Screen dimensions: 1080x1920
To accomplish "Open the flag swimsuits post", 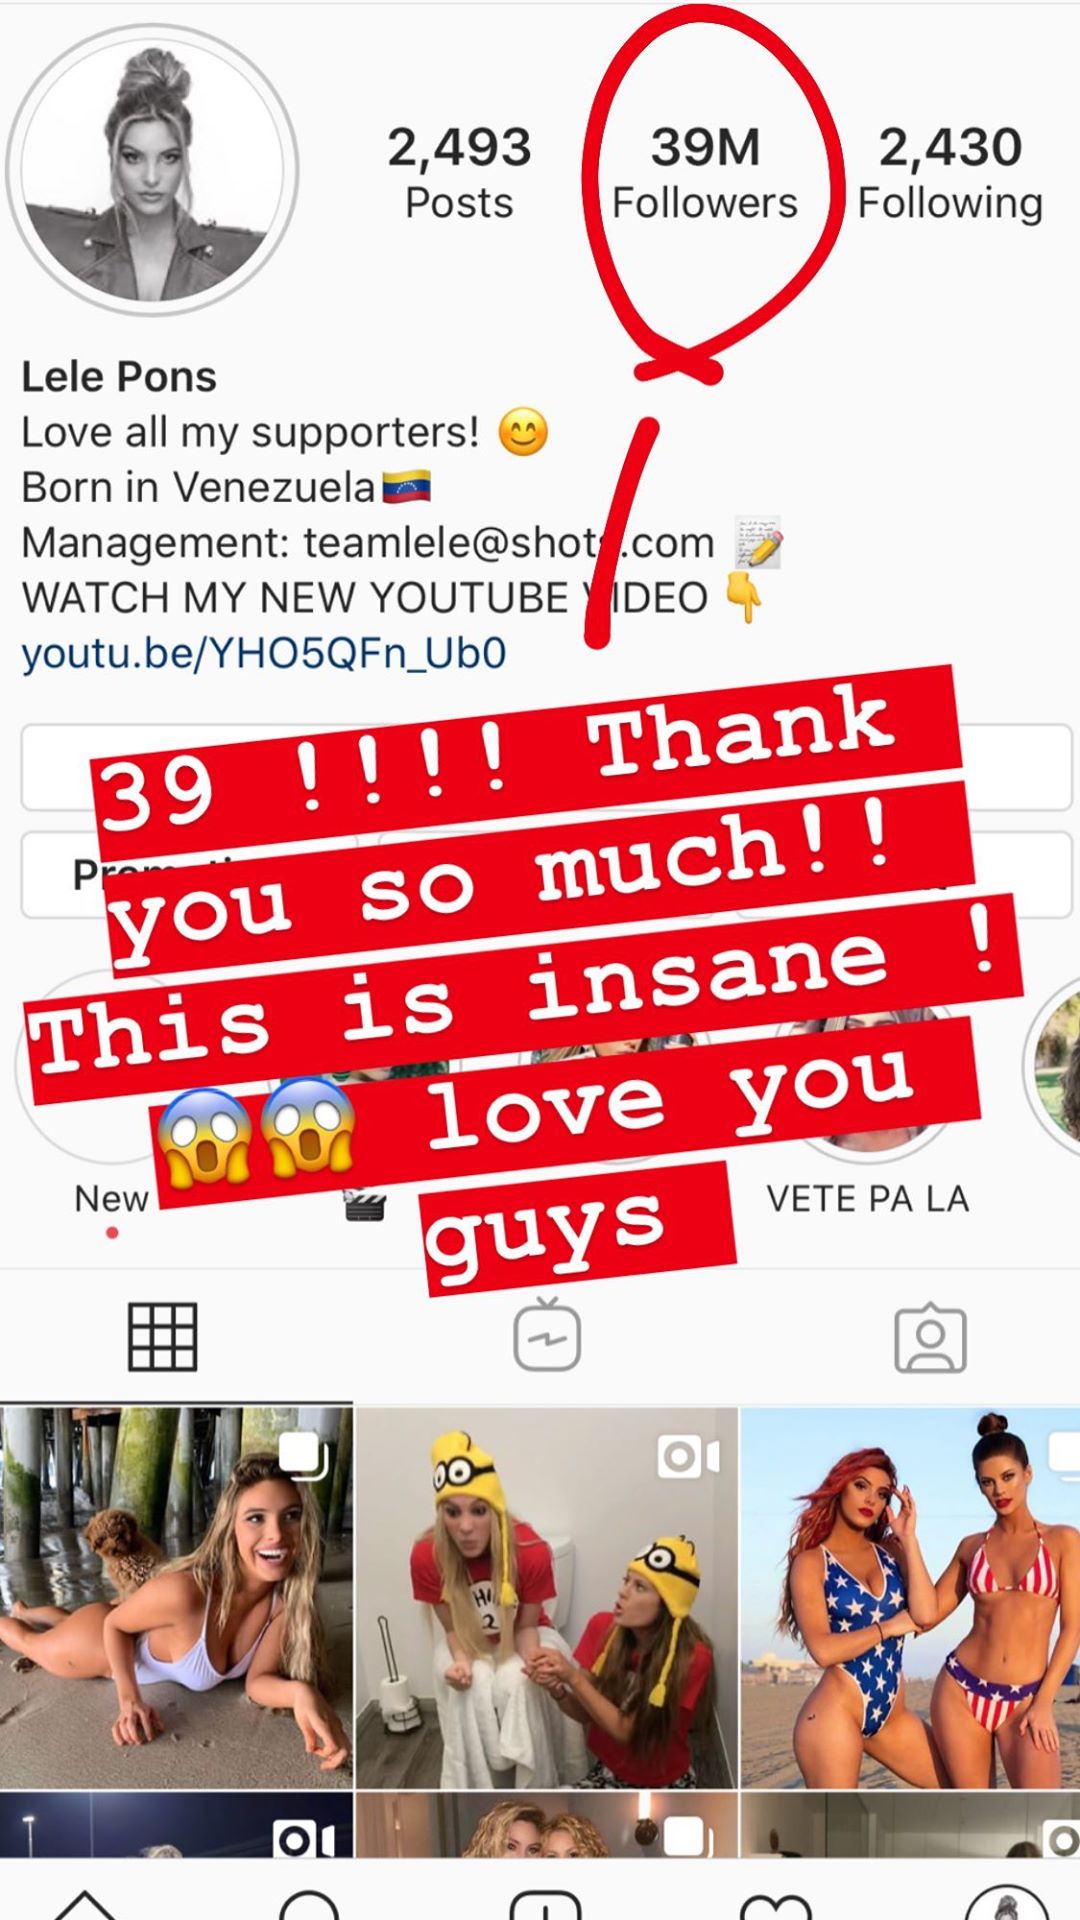I will coord(911,1597).
